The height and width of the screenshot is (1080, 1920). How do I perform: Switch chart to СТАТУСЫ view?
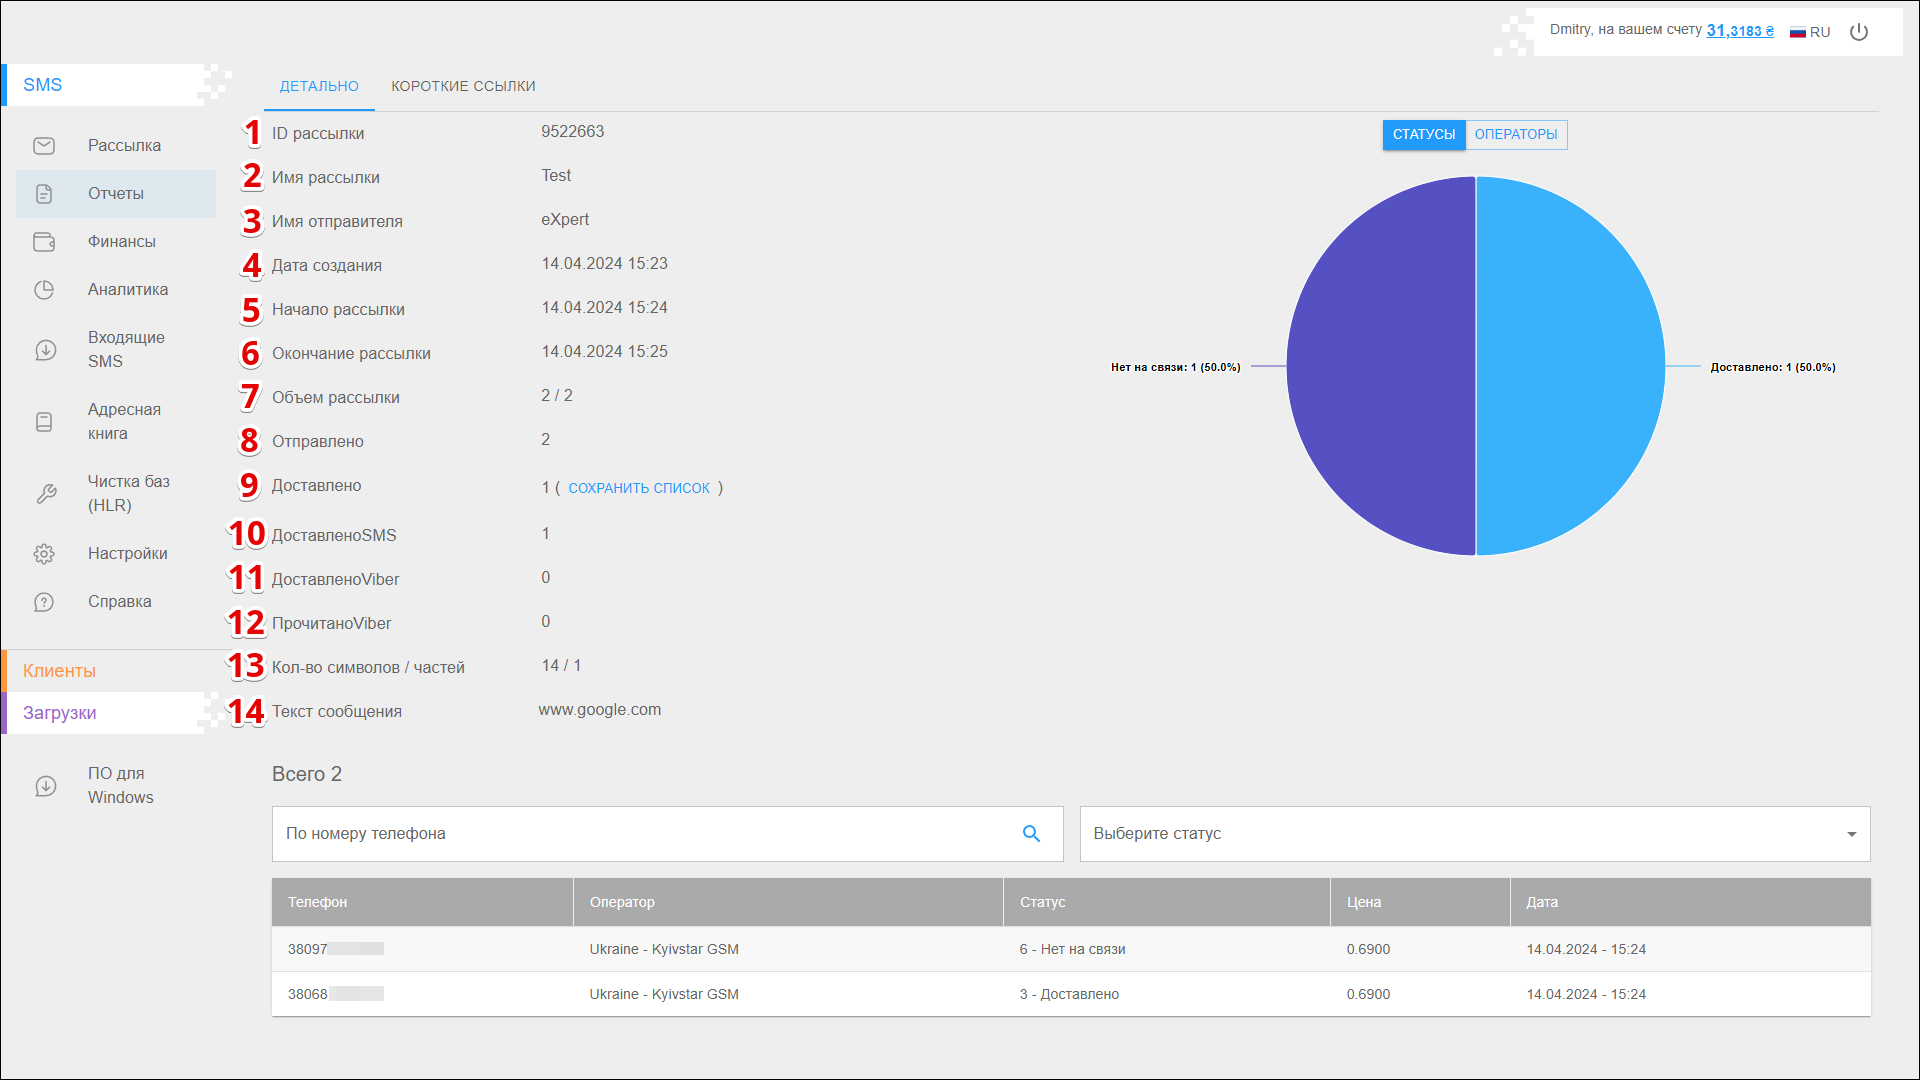pyautogui.click(x=1423, y=135)
